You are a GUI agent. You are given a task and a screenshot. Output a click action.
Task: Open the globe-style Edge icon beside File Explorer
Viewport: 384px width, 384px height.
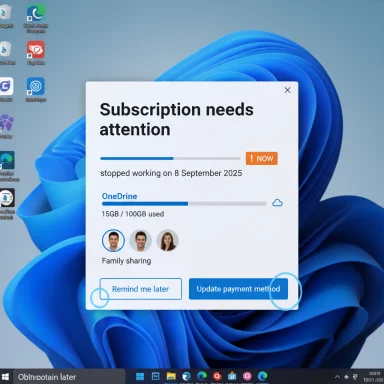click(186, 376)
